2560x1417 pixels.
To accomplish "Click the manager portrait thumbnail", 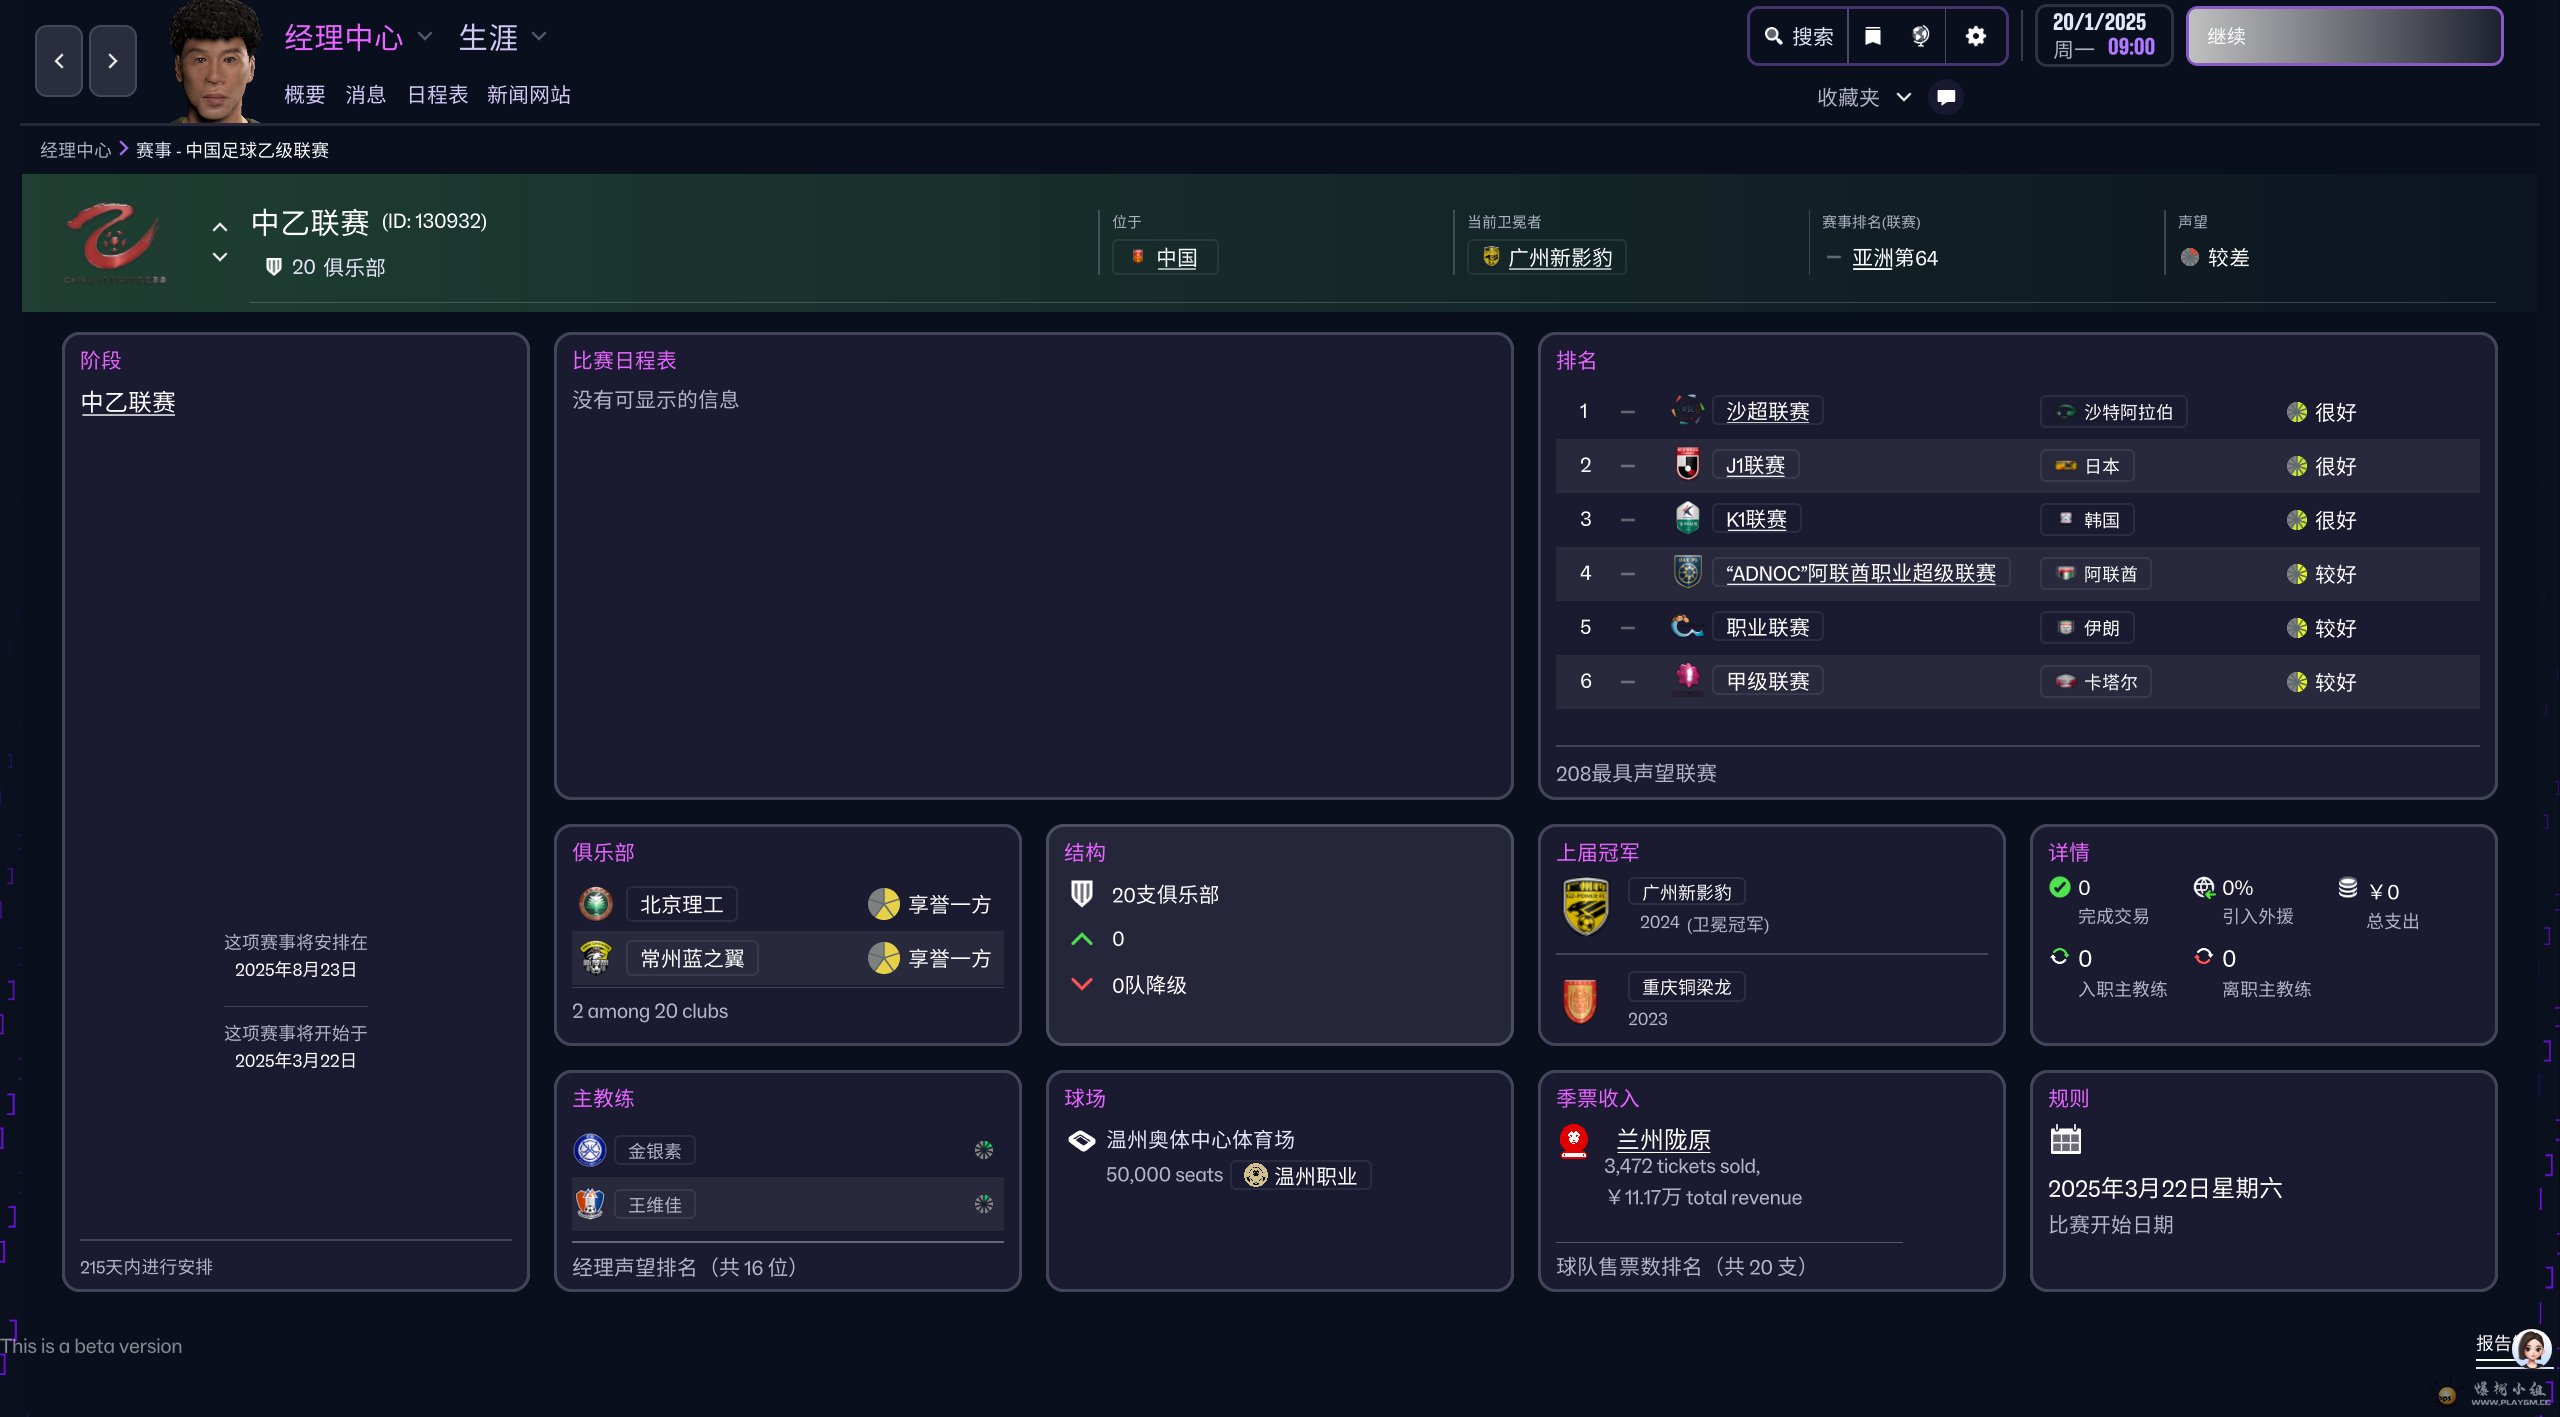I will pos(214,62).
